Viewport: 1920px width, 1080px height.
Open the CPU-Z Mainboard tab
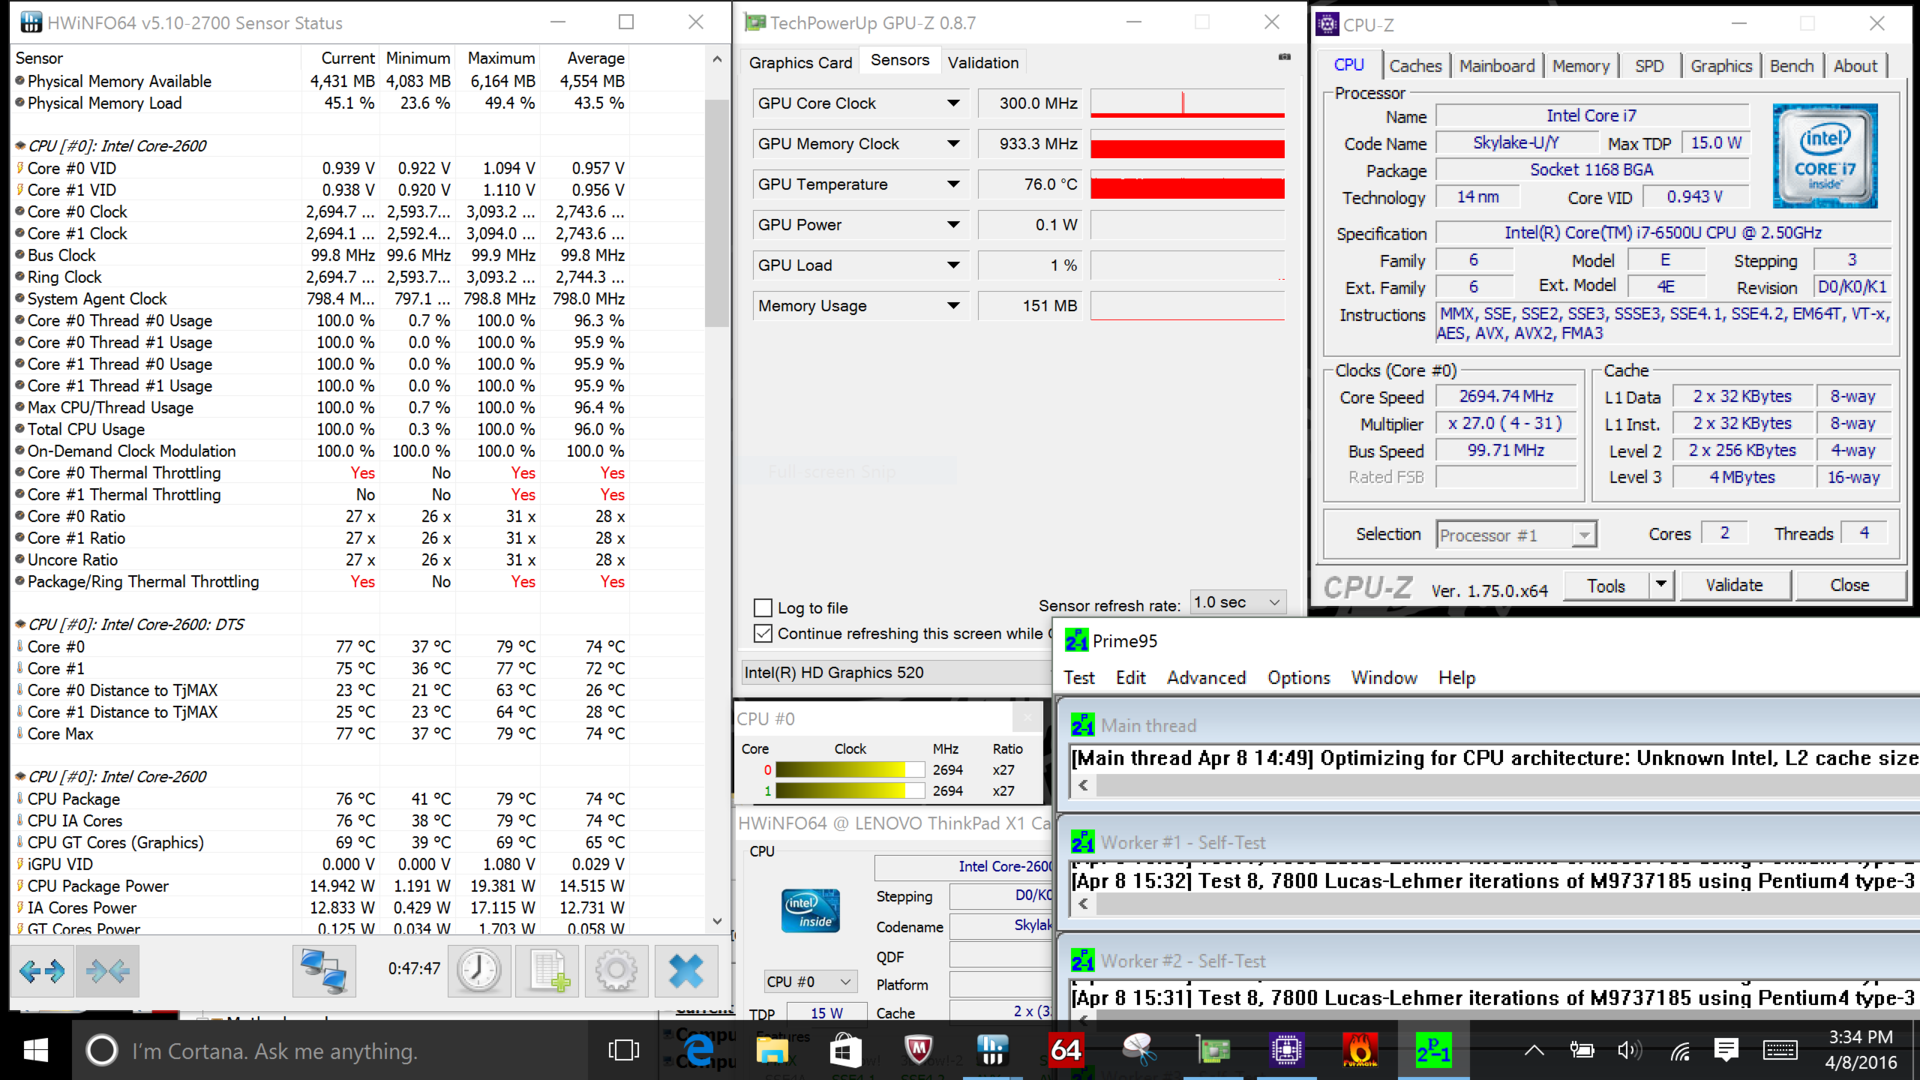(x=1496, y=66)
